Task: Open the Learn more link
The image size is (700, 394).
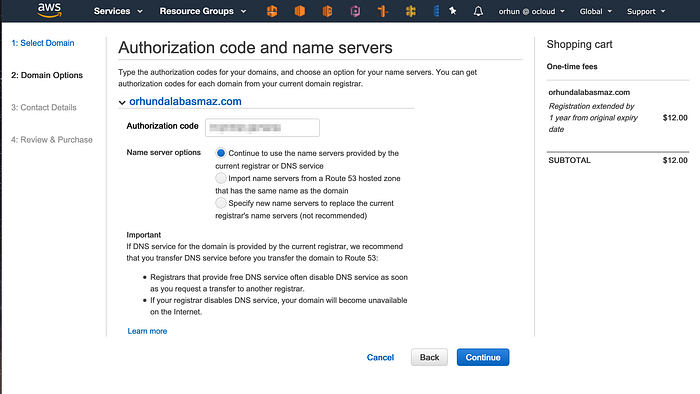Action: 147,331
